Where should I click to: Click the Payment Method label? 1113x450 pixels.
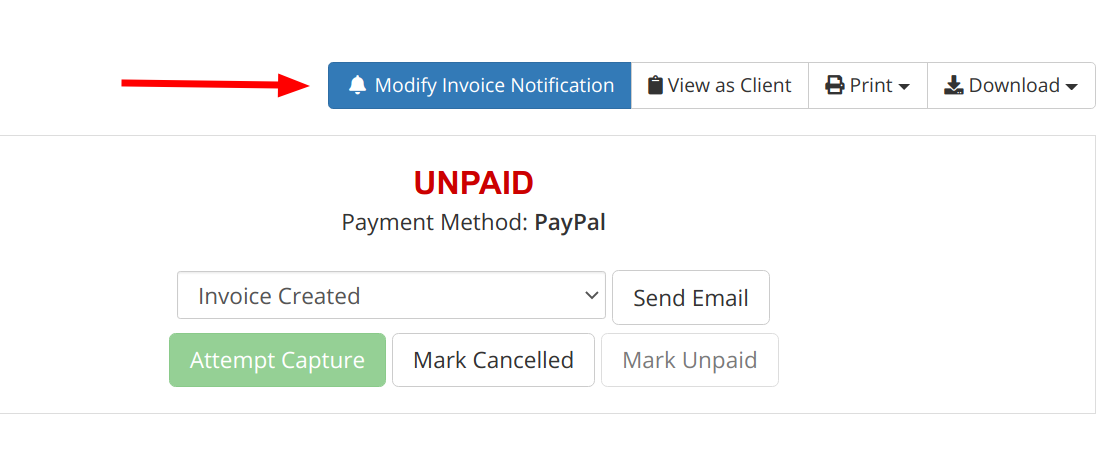tap(435, 223)
